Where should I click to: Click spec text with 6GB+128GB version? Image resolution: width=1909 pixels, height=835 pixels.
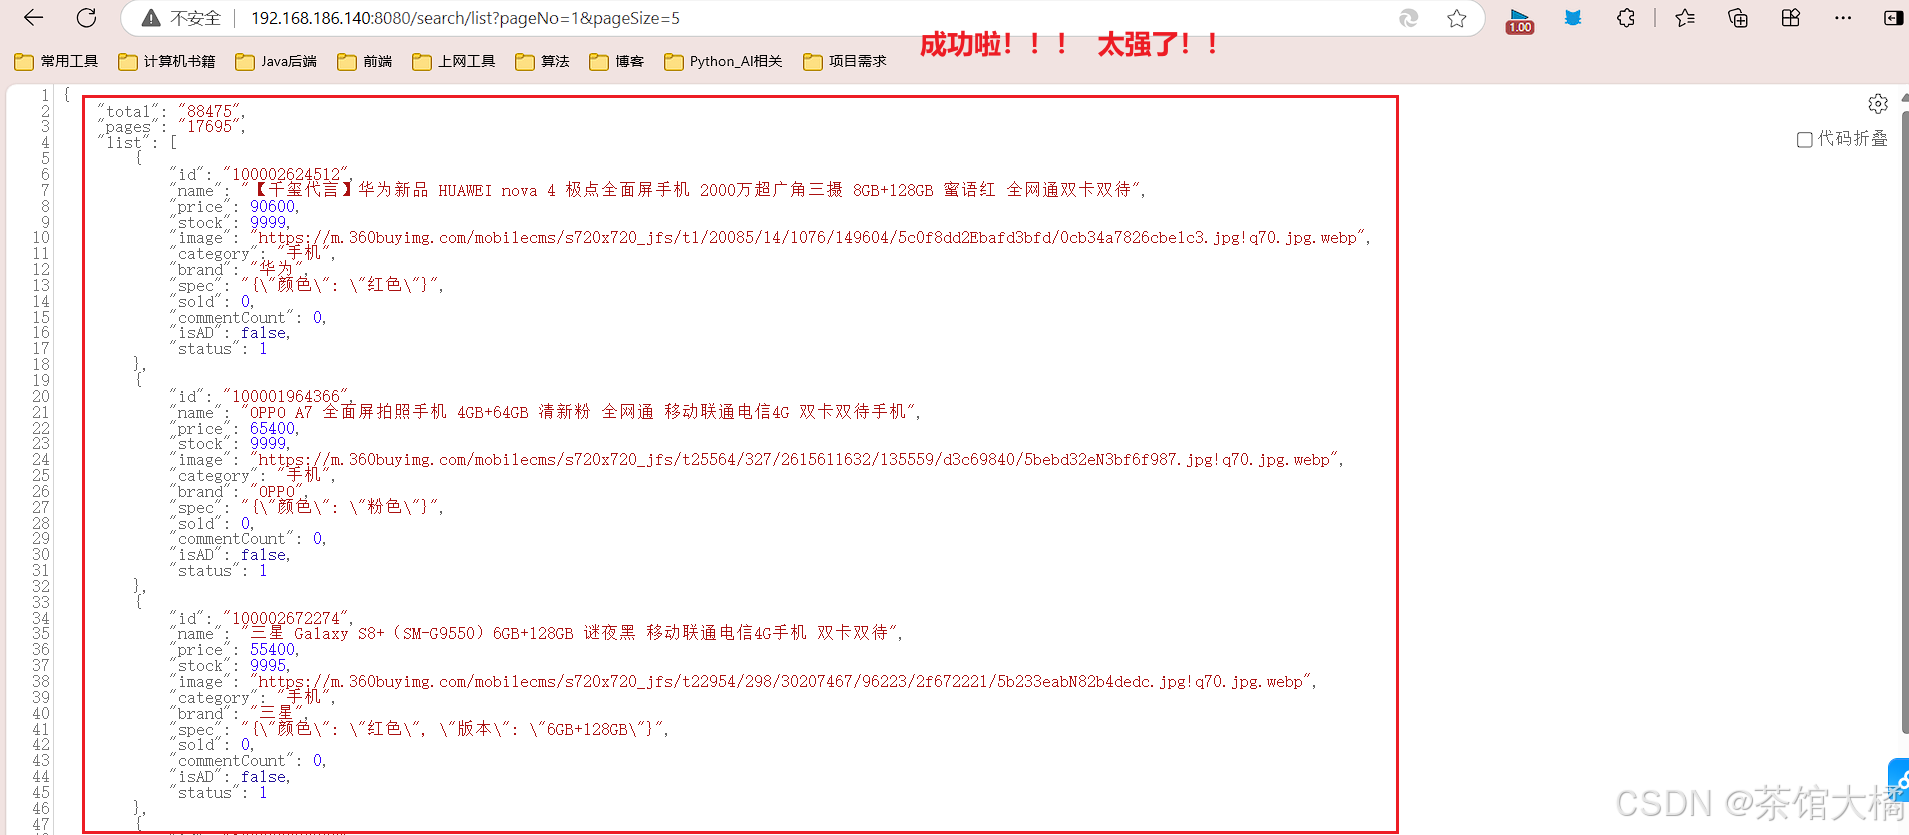coord(453,729)
